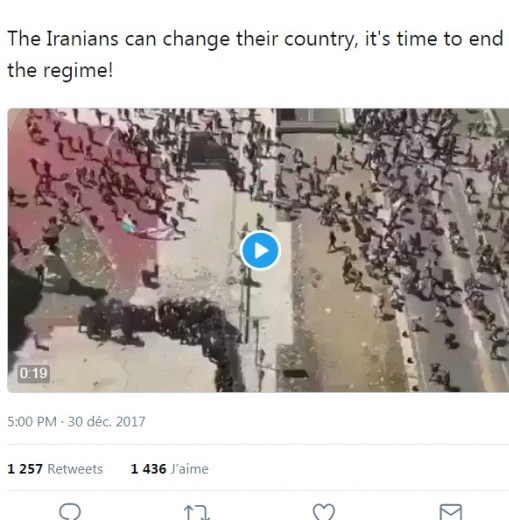Click the bold 1 257 count

[x=25, y=469]
